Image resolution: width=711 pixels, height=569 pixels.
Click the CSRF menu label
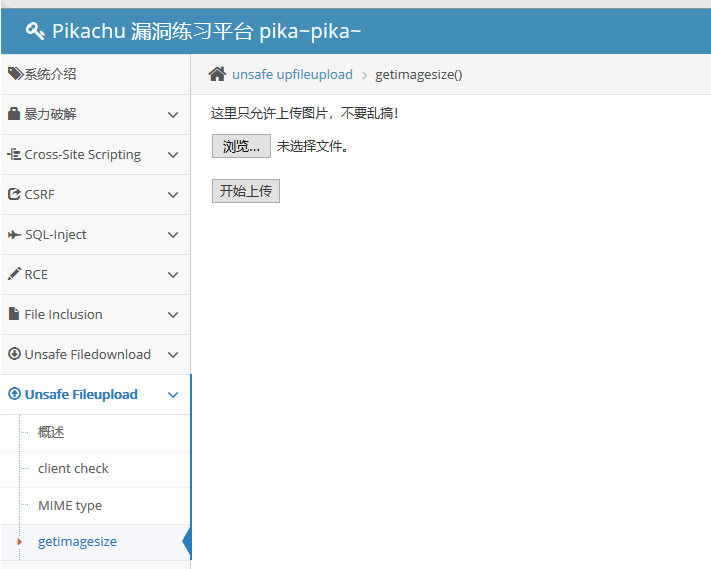39,195
